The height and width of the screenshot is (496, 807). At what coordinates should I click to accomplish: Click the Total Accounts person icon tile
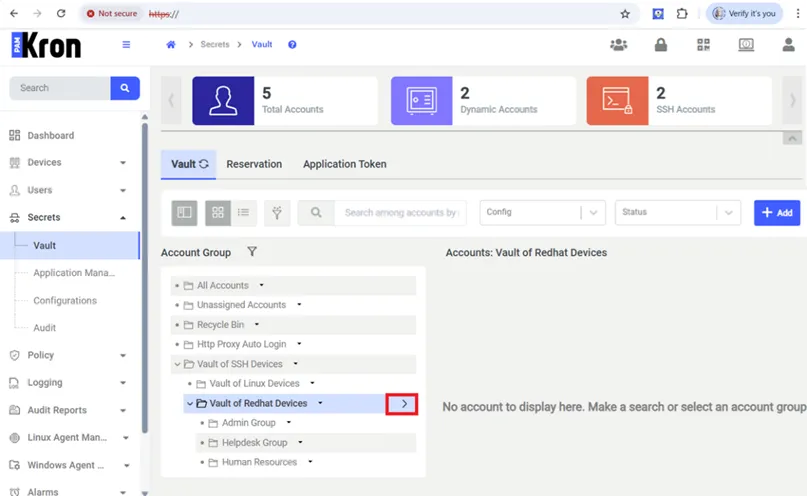pyautogui.click(x=223, y=101)
